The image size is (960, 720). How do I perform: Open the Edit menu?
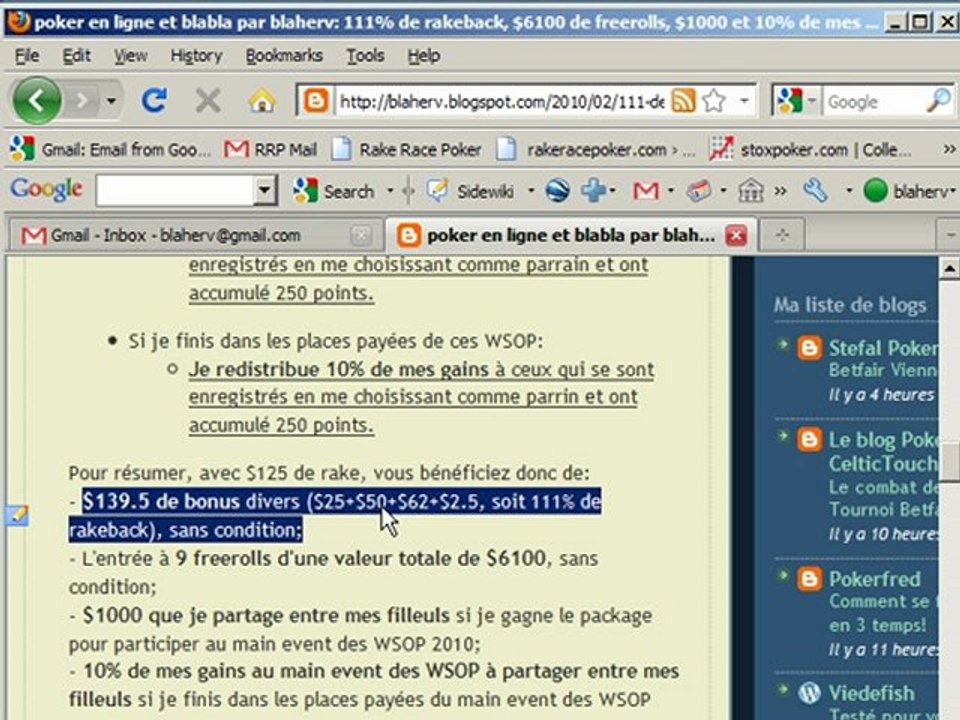[77, 56]
